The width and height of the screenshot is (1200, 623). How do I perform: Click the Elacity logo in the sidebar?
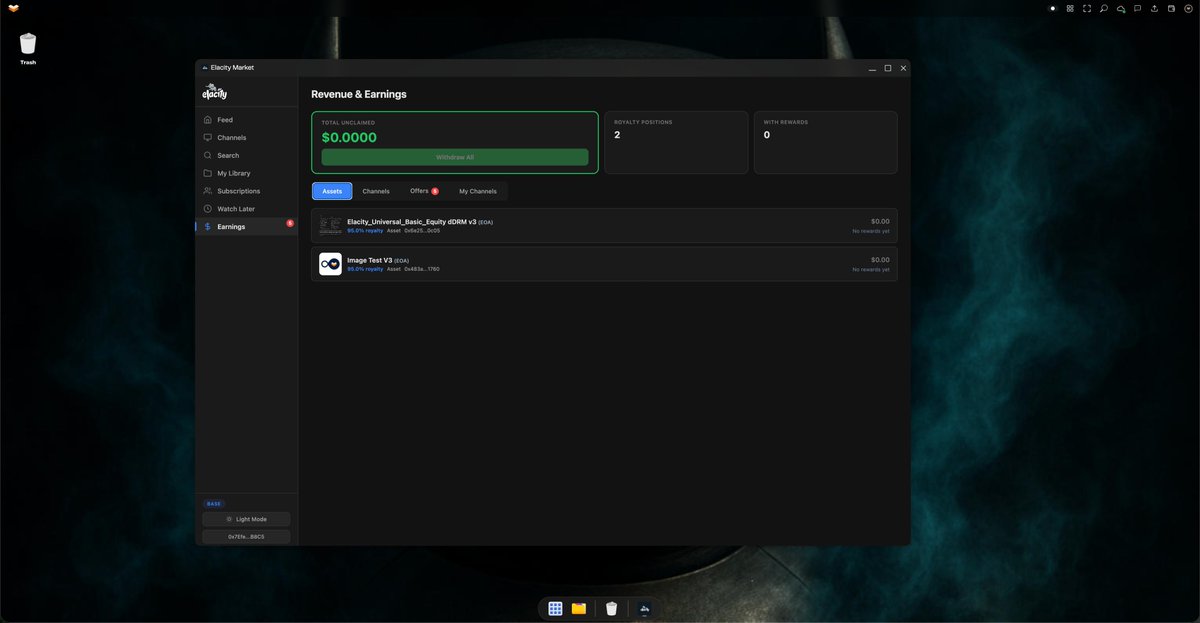tap(215, 93)
